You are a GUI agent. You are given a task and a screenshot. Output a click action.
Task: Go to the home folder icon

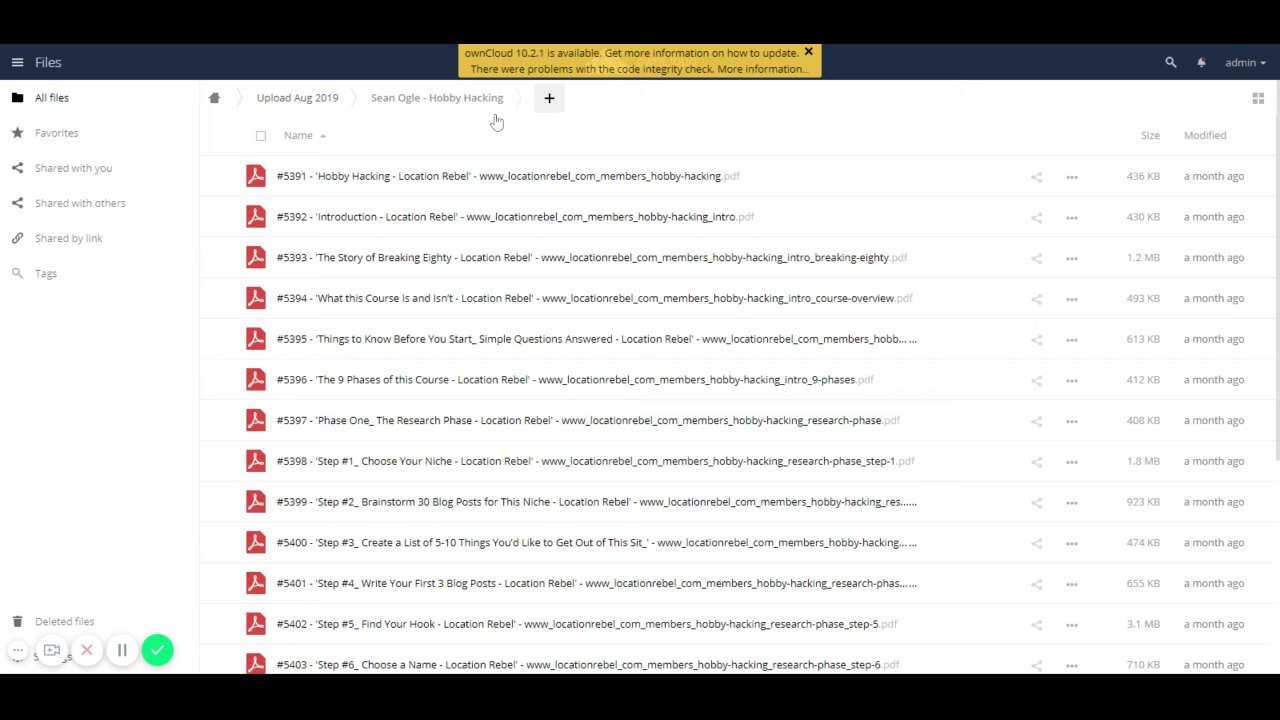[x=214, y=98]
